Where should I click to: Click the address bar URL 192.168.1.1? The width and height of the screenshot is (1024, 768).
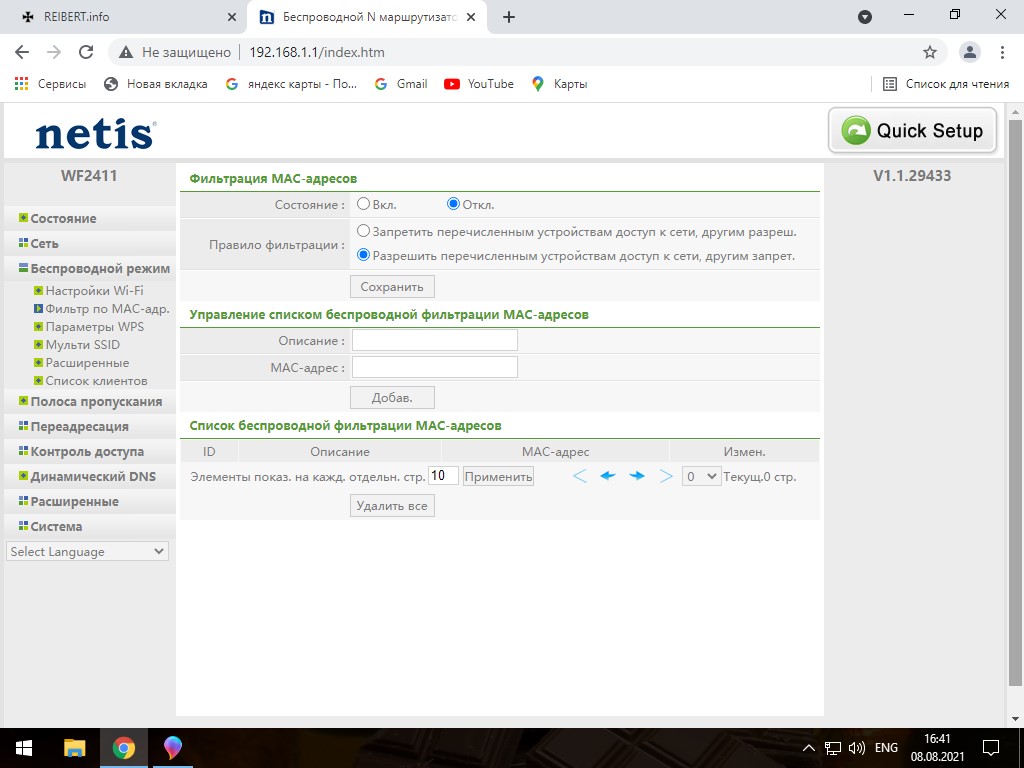click(x=317, y=52)
